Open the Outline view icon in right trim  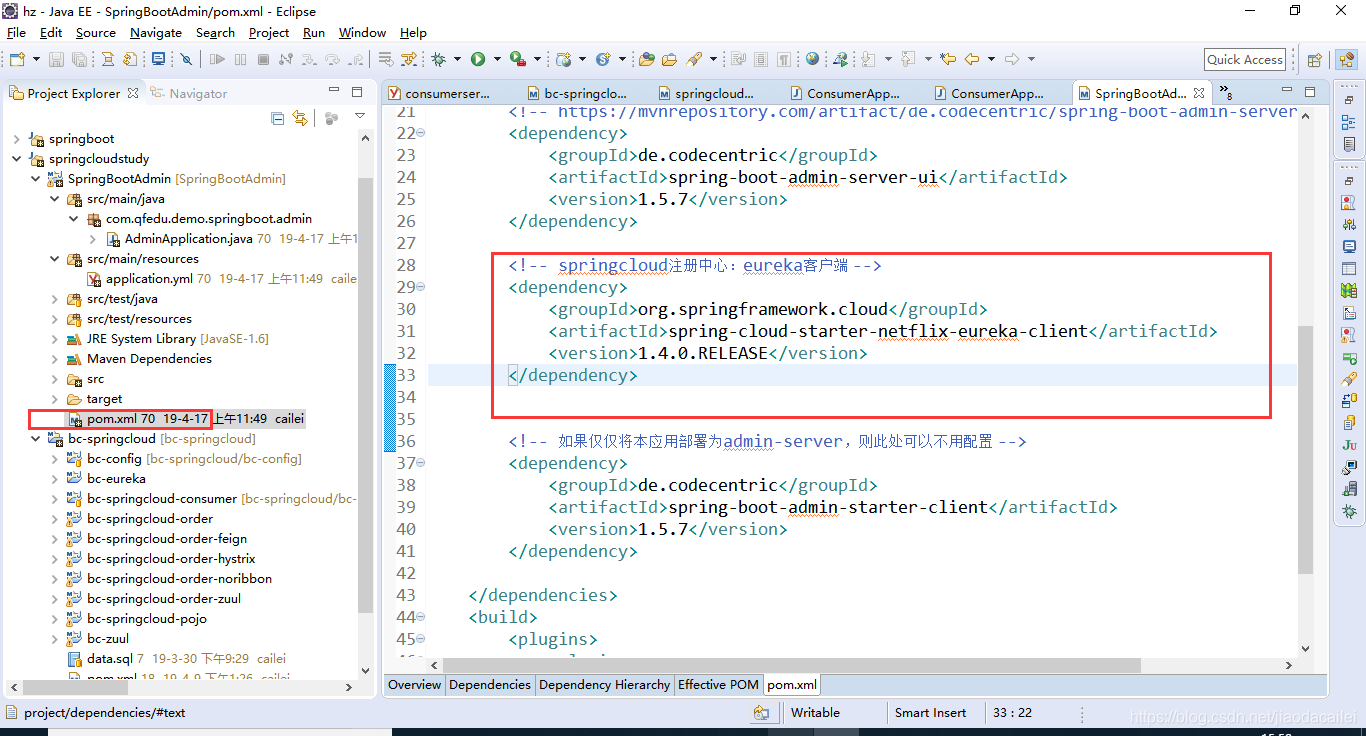pyautogui.click(x=1350, y=123)
